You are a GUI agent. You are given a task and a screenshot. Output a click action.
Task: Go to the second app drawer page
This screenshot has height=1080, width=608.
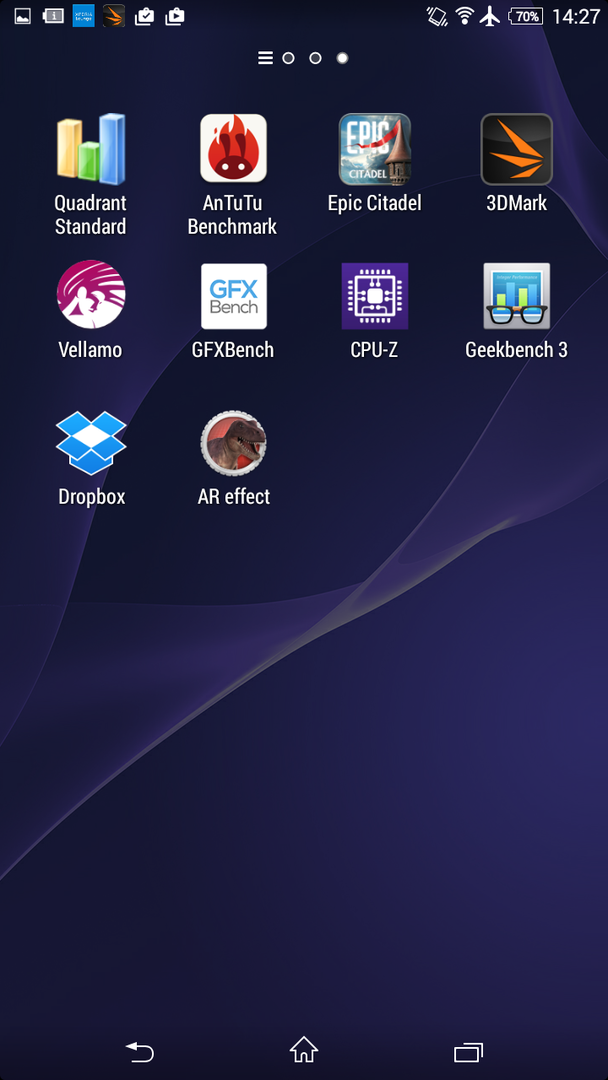click(x=315, y=59)
